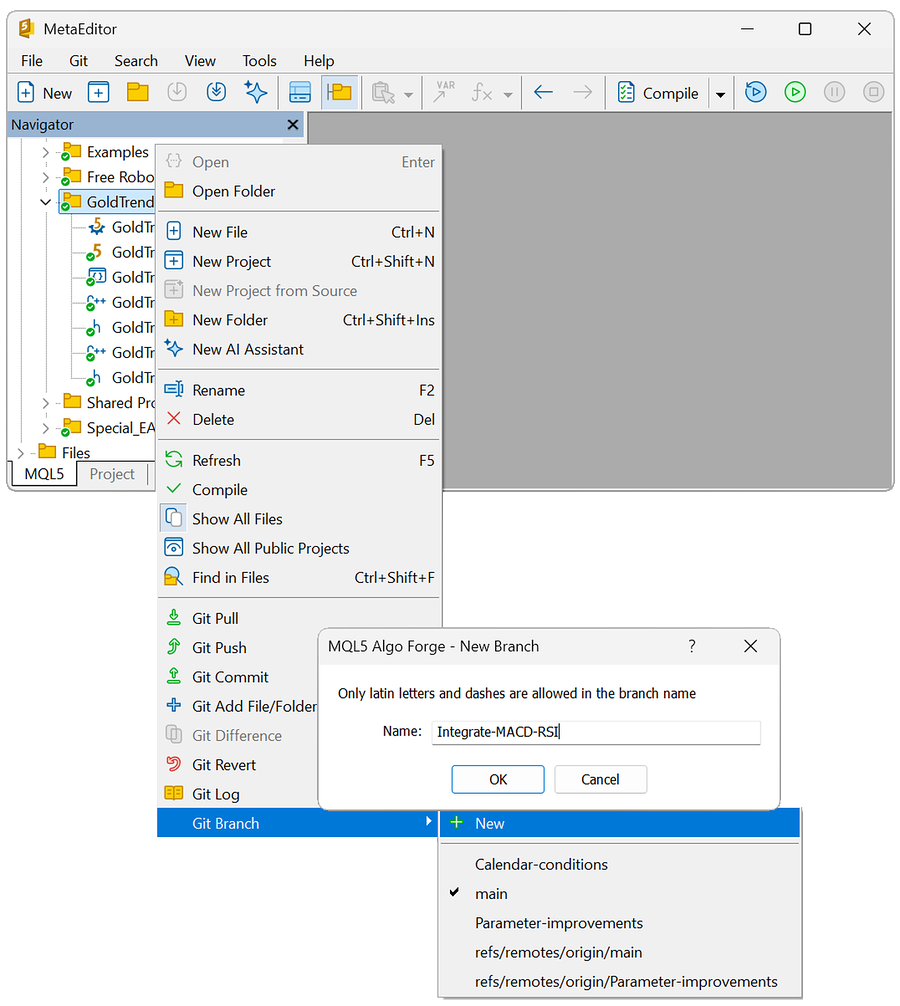Choose Open Folder in context menu
Viewport: 900px width, 1006px height.
tap(299, 191)
